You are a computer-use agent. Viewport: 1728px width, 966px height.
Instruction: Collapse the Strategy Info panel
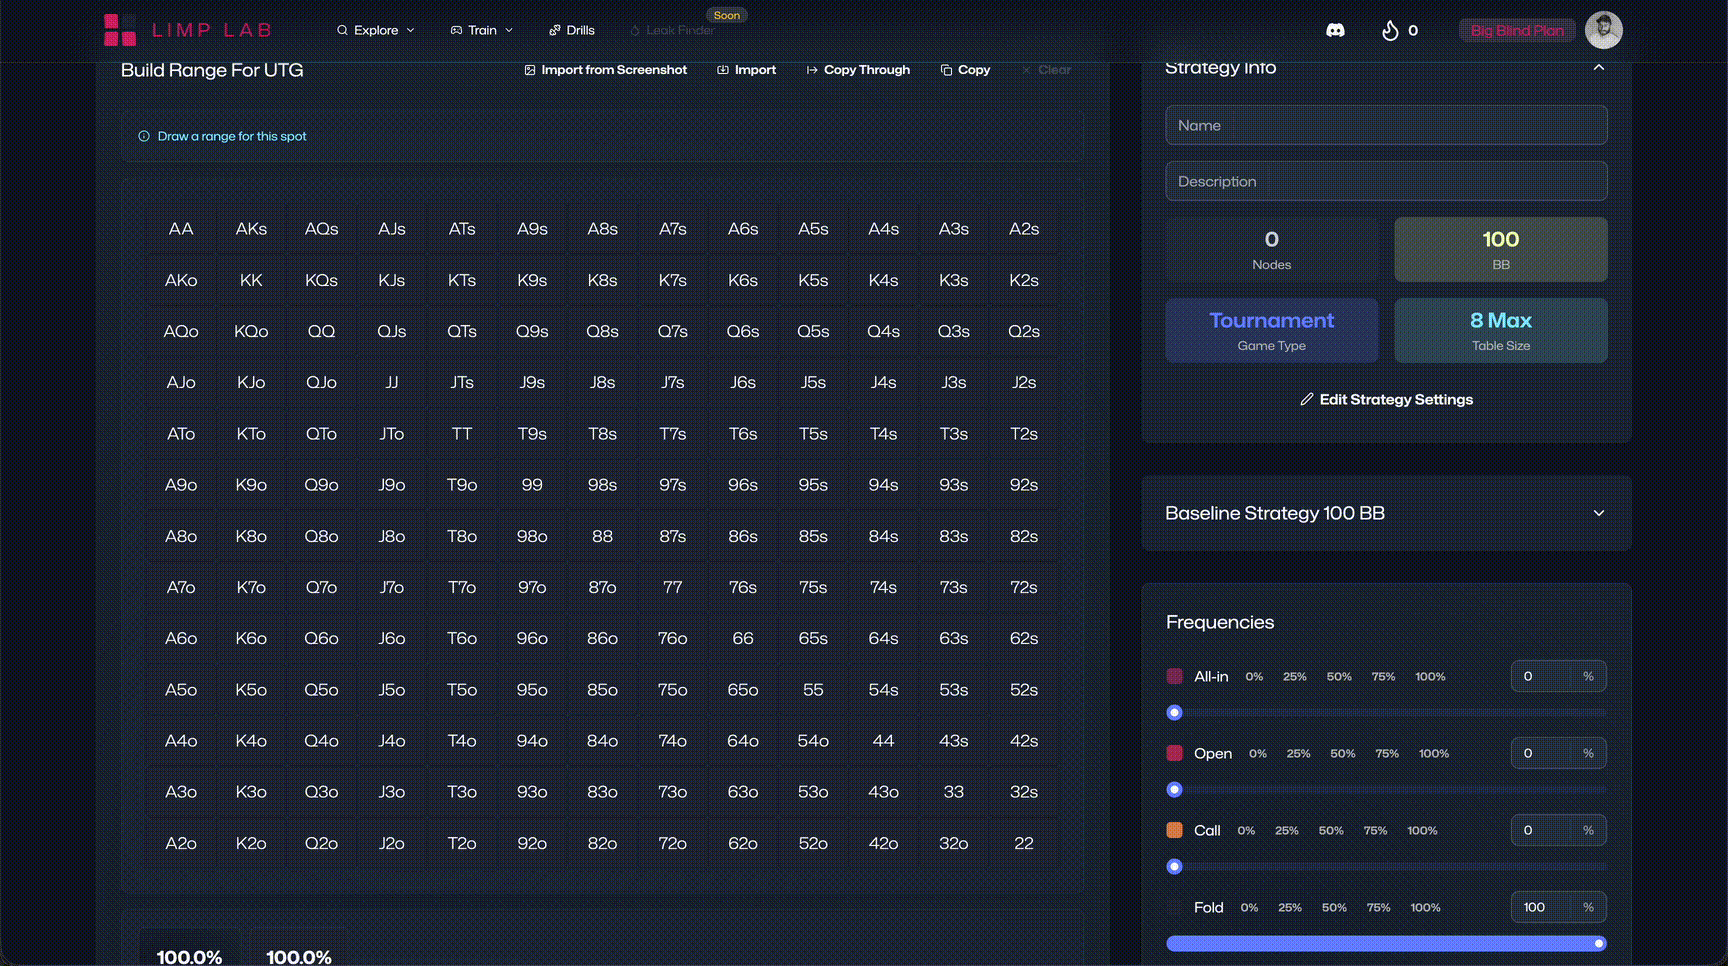(1598, 67)
